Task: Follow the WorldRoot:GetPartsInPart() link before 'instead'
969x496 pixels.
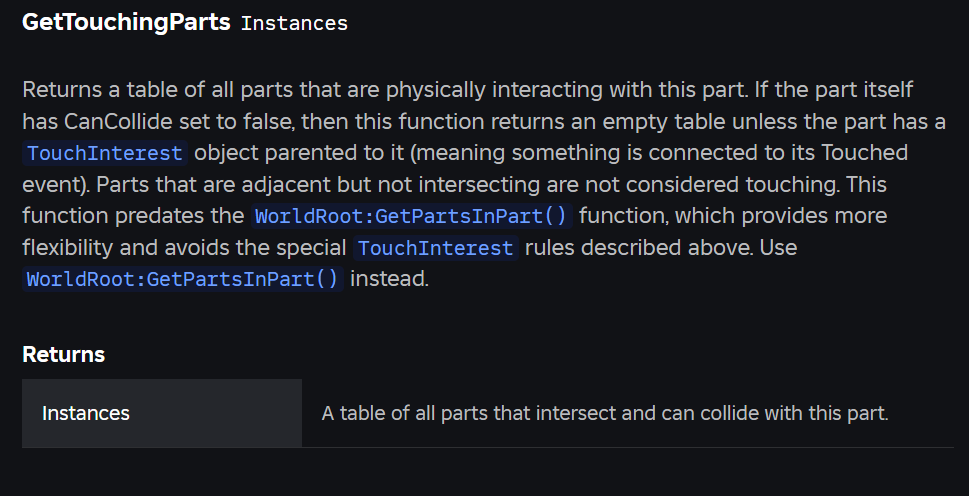Action: pyautogui.click(x=183, y=279)
